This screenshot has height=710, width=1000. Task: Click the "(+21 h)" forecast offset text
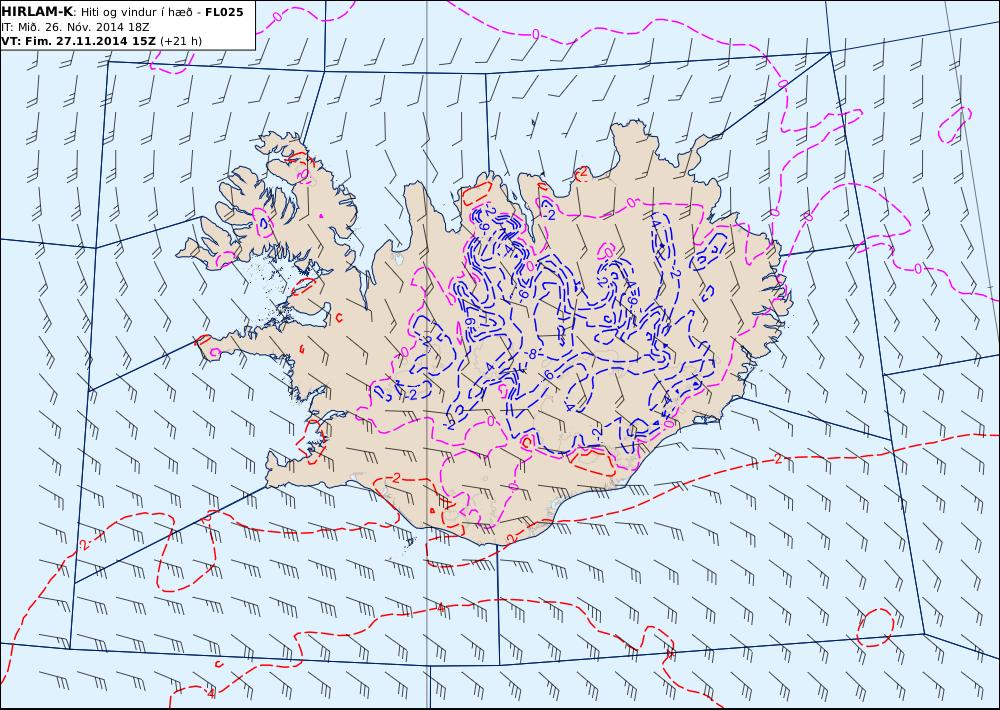(180, 41)
